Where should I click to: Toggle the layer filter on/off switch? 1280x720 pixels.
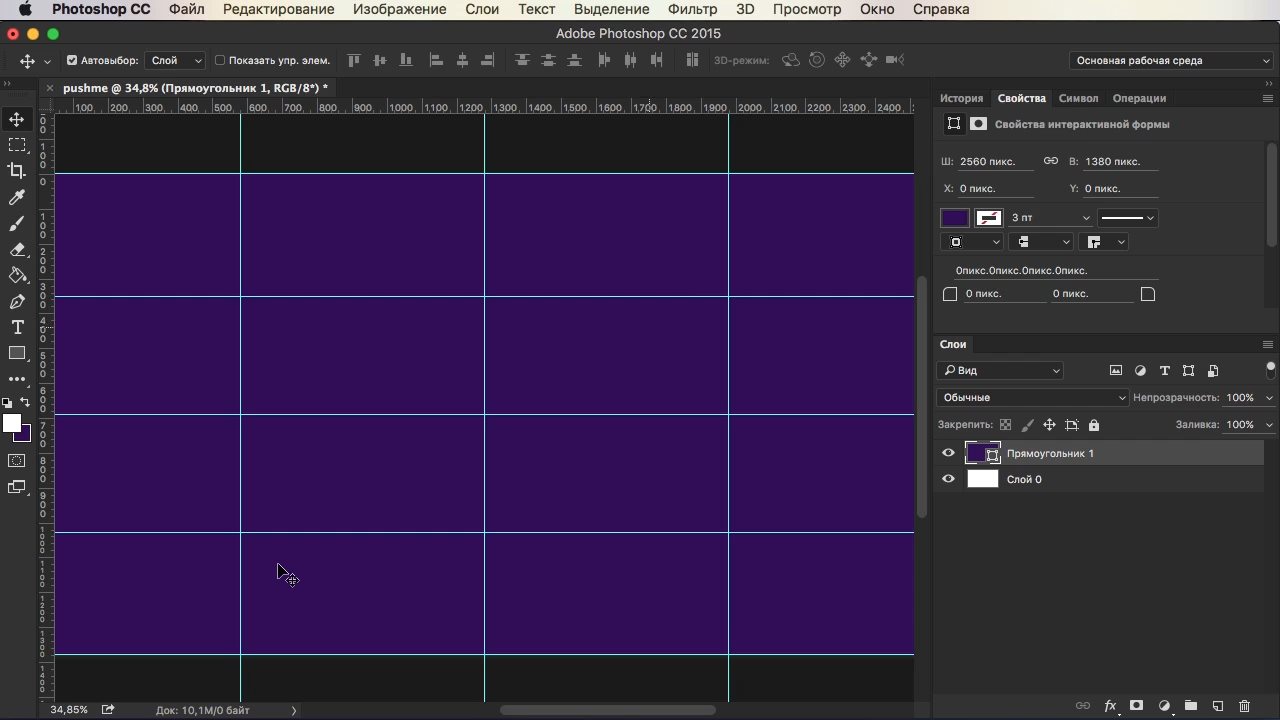1271,369
